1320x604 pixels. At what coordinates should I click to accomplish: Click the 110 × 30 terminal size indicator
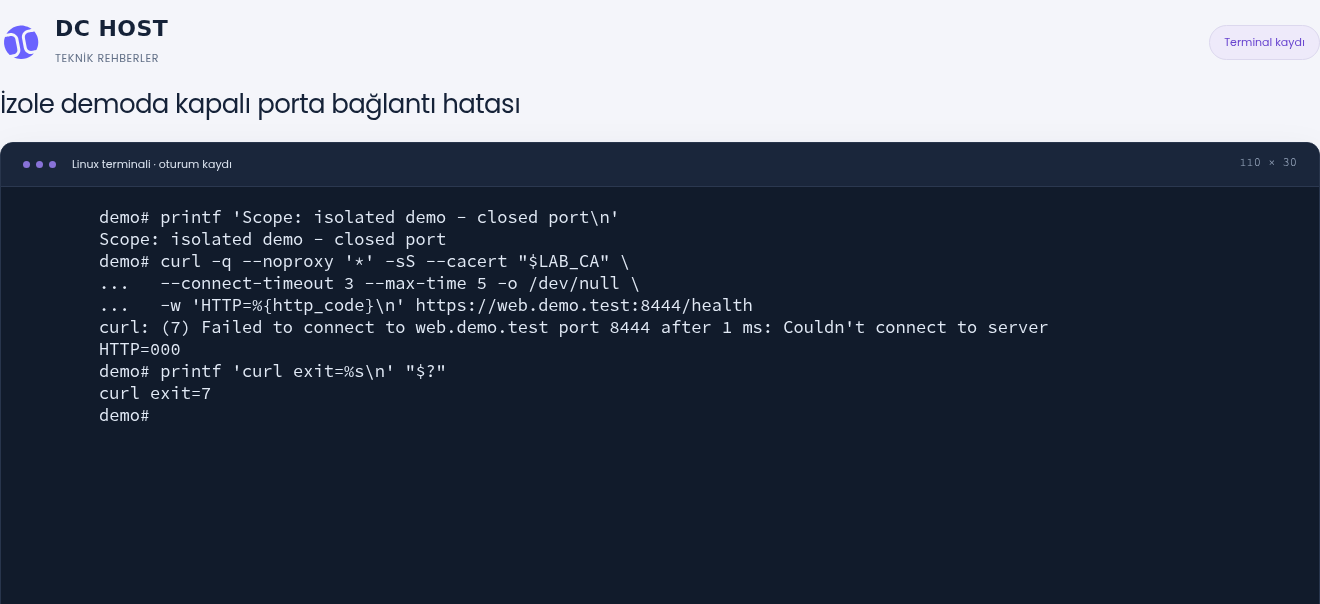tap(1268, 163)
